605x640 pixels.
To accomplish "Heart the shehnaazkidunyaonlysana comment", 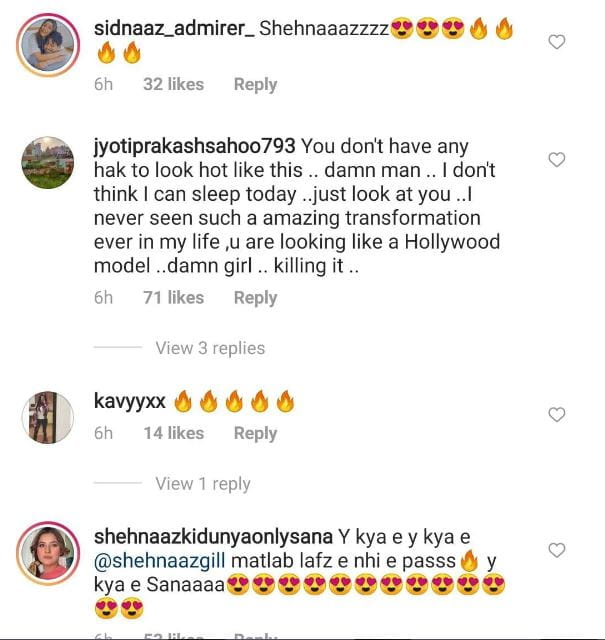I will coord(556,550).
